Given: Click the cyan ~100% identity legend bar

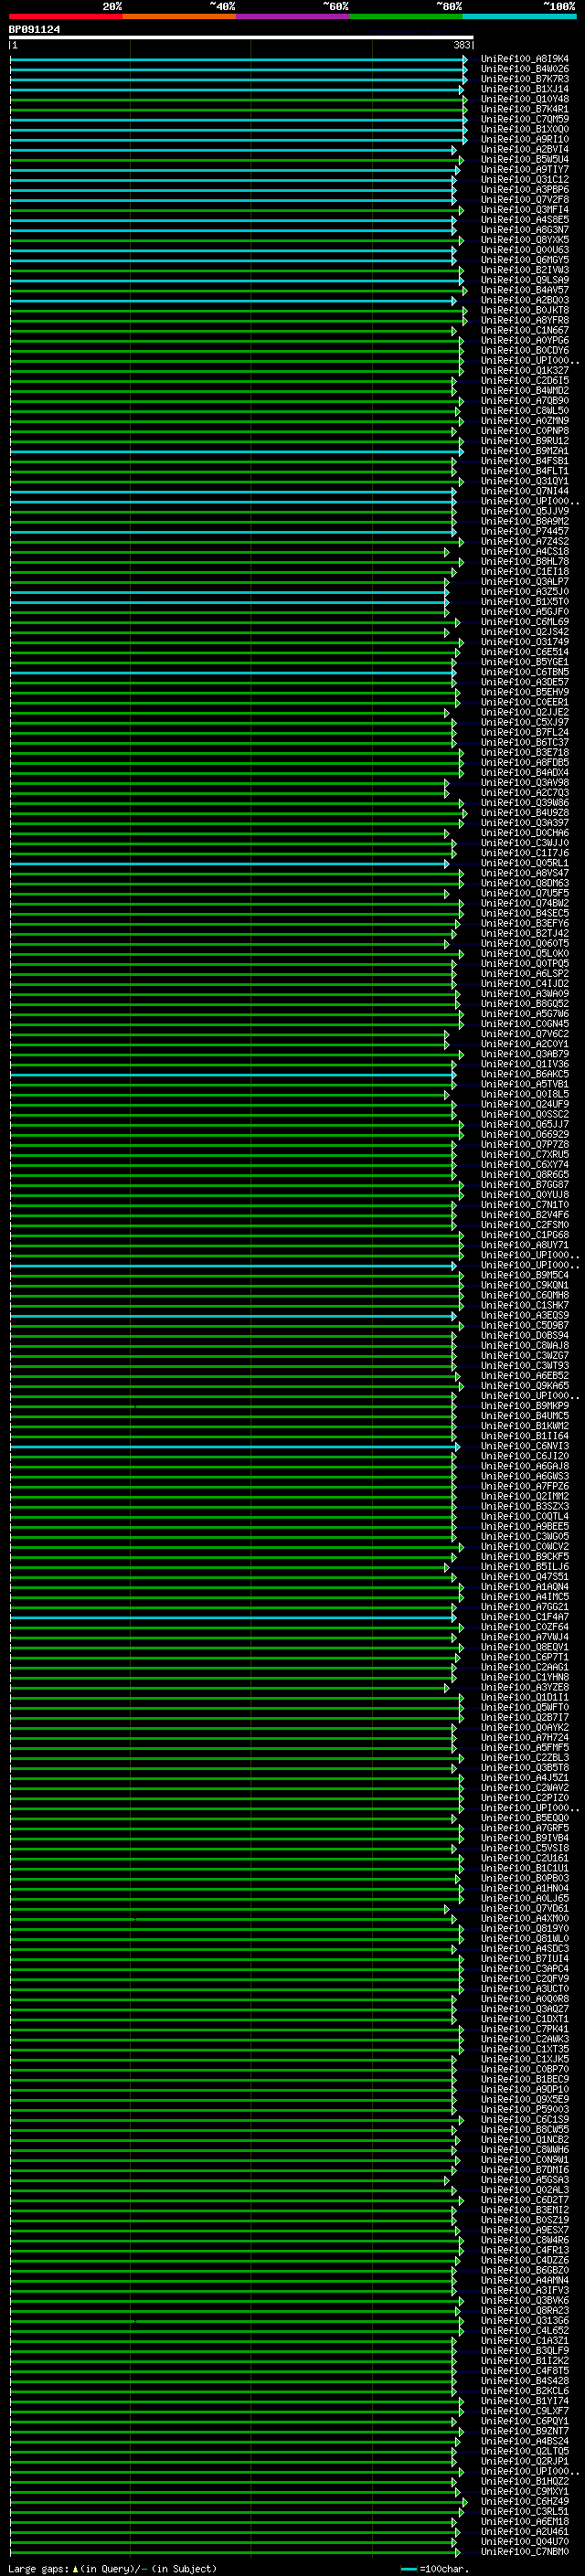Looking at the screenshot, I should pyautogui.click(x=519, y=16).
